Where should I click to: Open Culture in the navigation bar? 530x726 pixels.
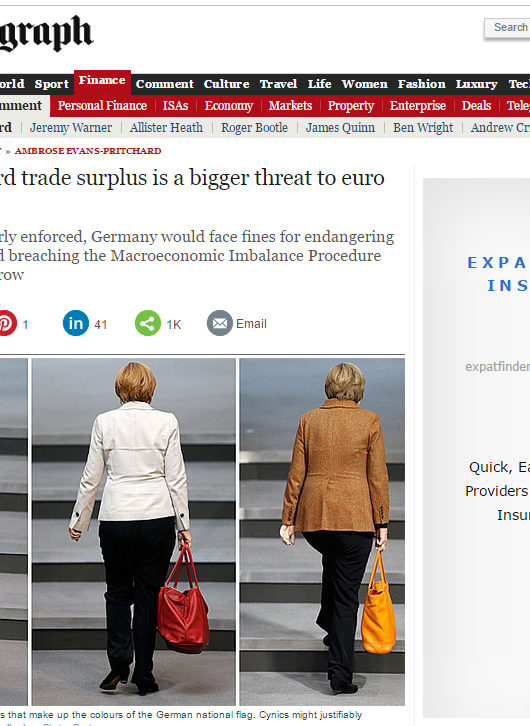226,84
